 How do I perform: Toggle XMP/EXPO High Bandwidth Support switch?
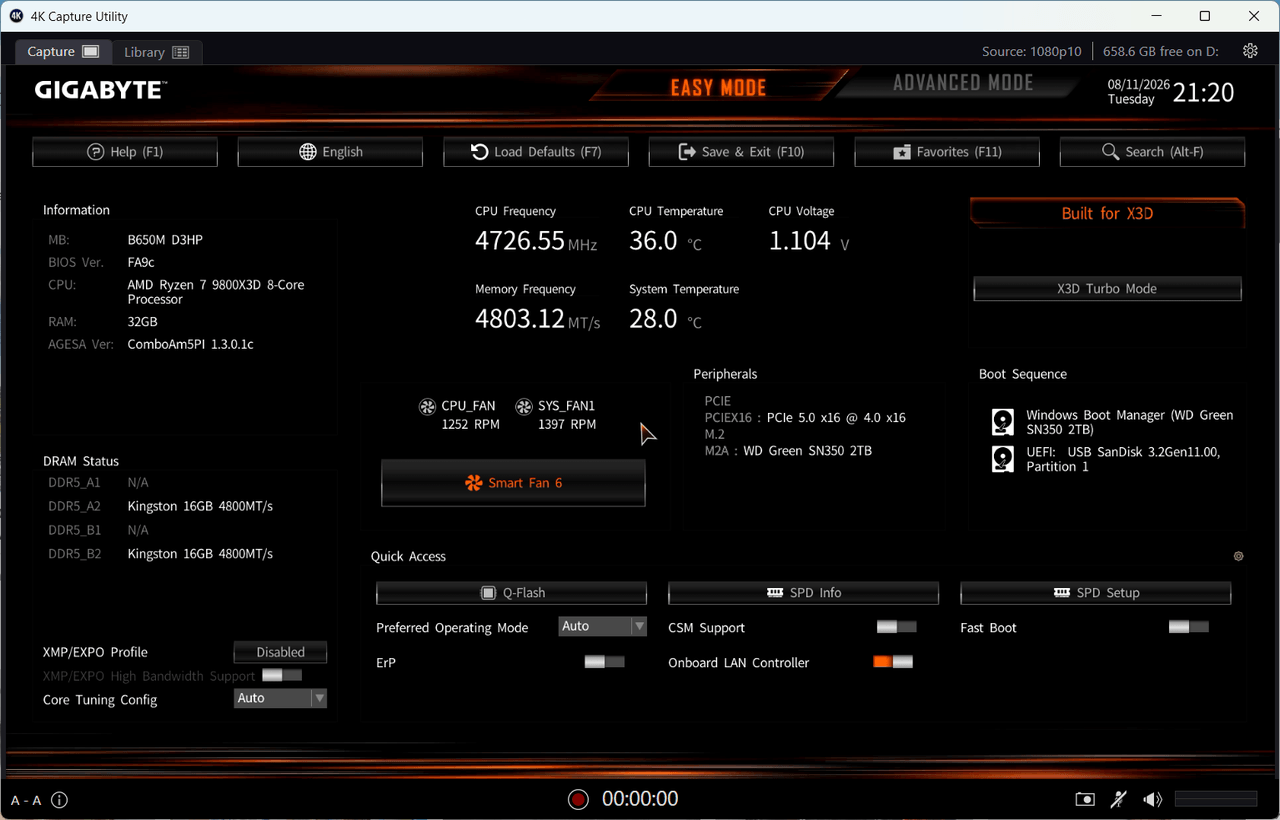[x=282, y=675]
